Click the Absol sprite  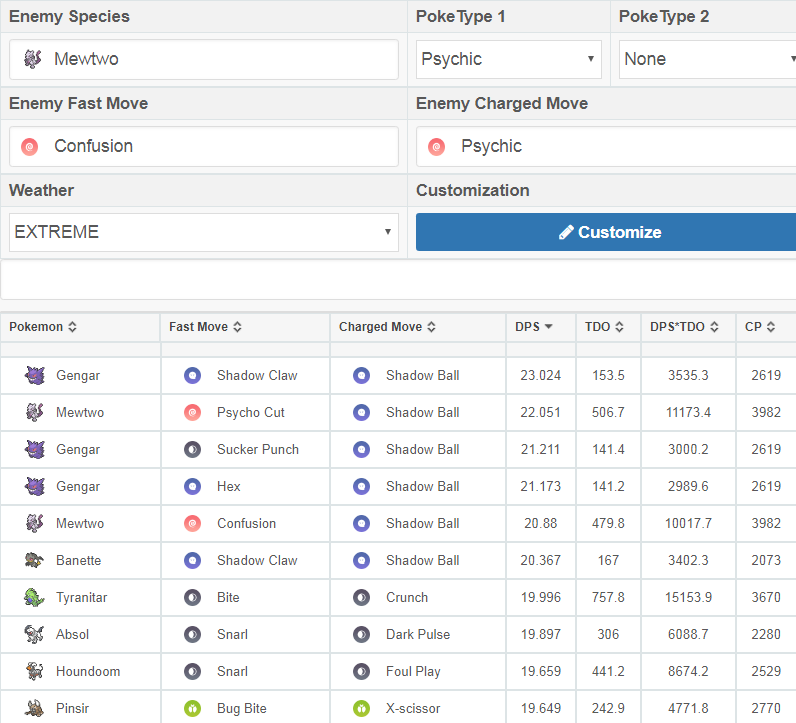pos(34,634)
